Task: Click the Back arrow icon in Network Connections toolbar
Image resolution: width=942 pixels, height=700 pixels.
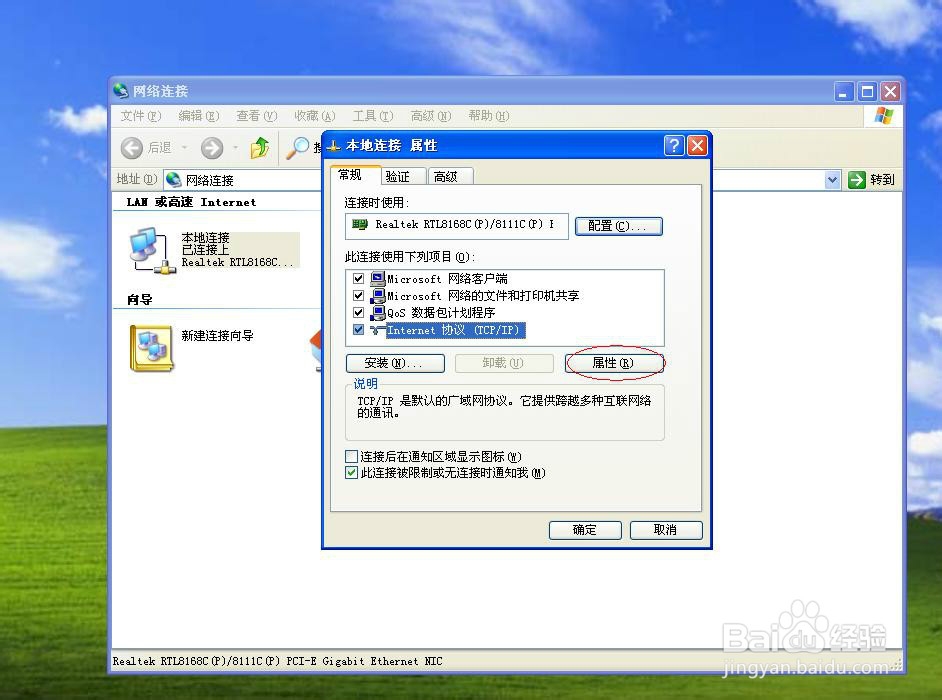Action: (x=132, y=148)
